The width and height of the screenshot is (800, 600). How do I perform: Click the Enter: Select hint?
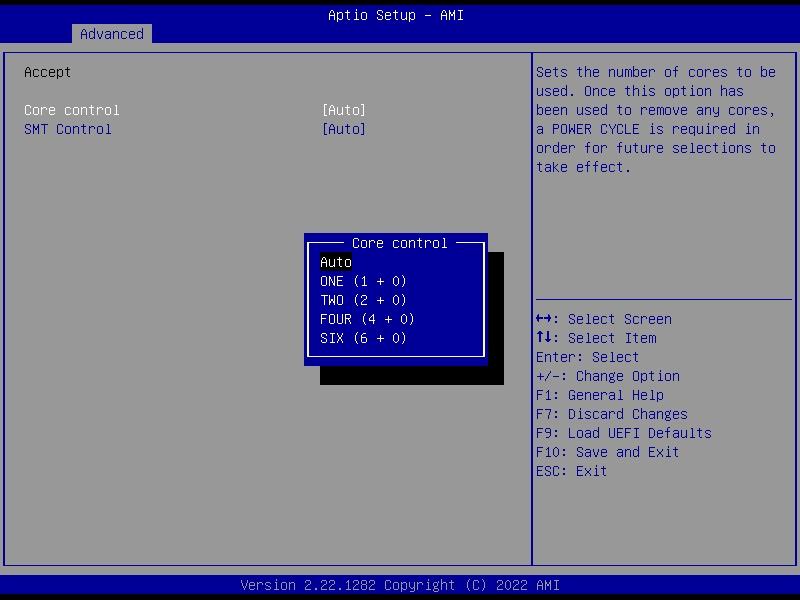[587, 357]
